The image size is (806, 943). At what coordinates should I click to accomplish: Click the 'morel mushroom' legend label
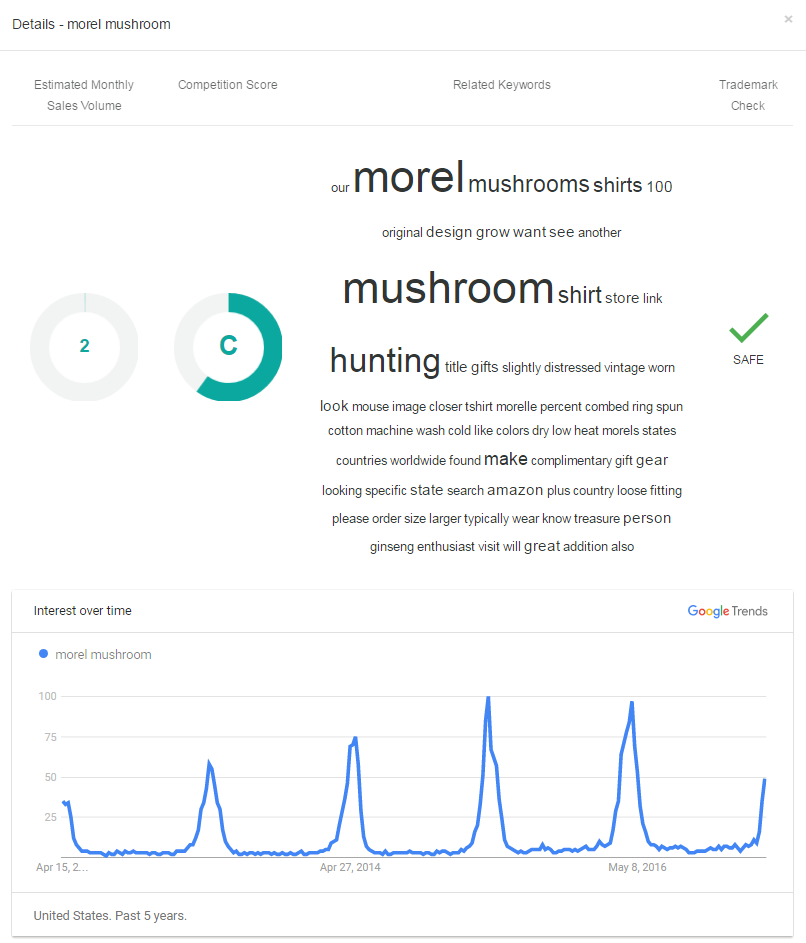click(103, 654)
